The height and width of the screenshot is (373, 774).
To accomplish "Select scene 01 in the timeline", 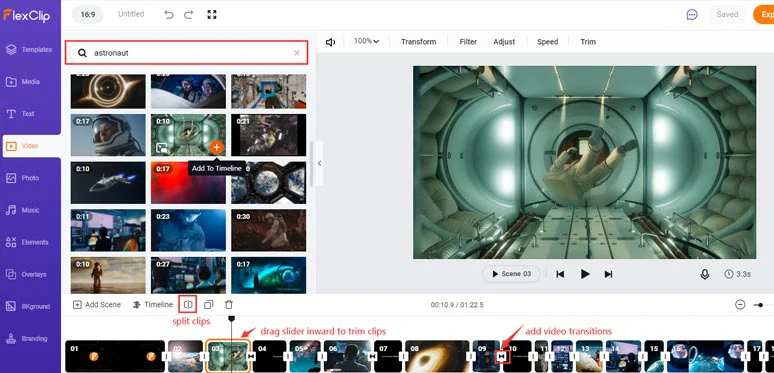I will click(x=115, y=356).
